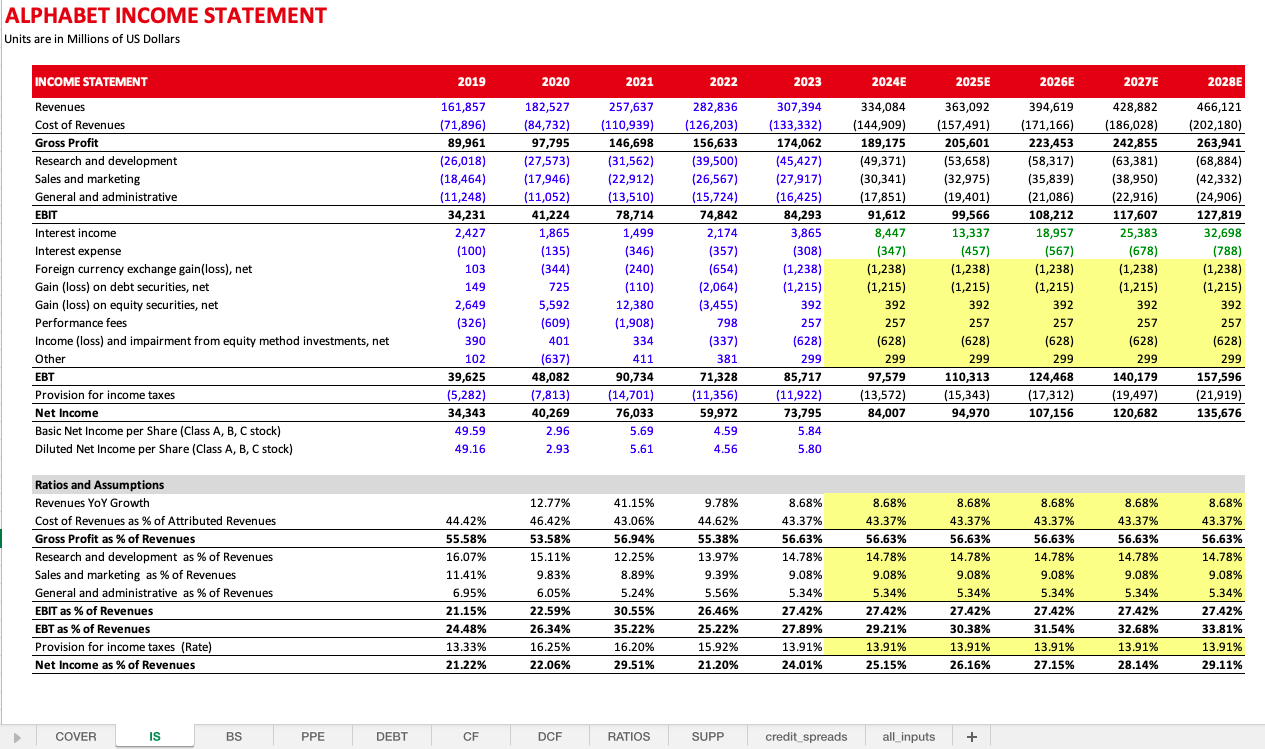Viewport: 1265px width, 749px height.
Task: Switch to the credit_spreads sheet tab
Action: point(806,736)
